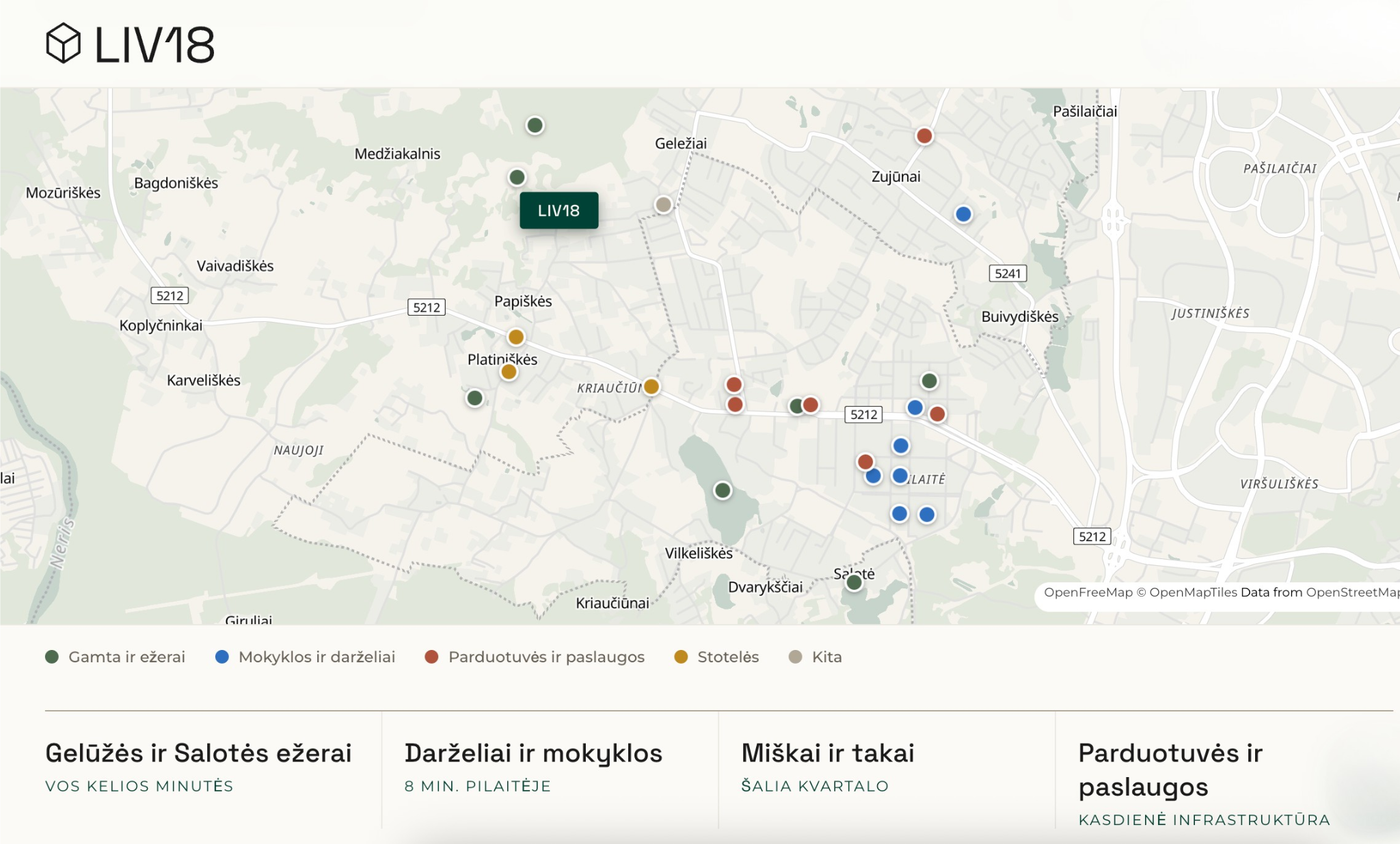Click the red marker touching the green marker on 5212
Screen dimensions: 1400x844
tap(810, 405)
